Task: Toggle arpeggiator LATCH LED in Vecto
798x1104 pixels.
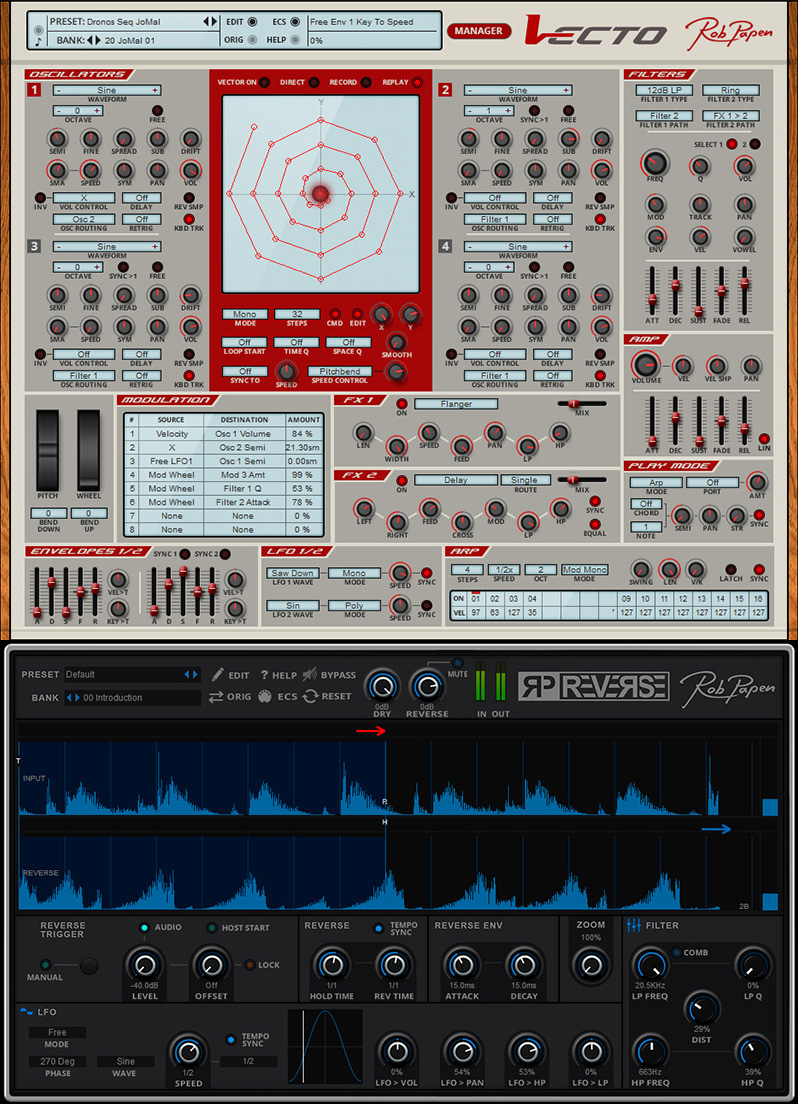Action: [731, 569]
